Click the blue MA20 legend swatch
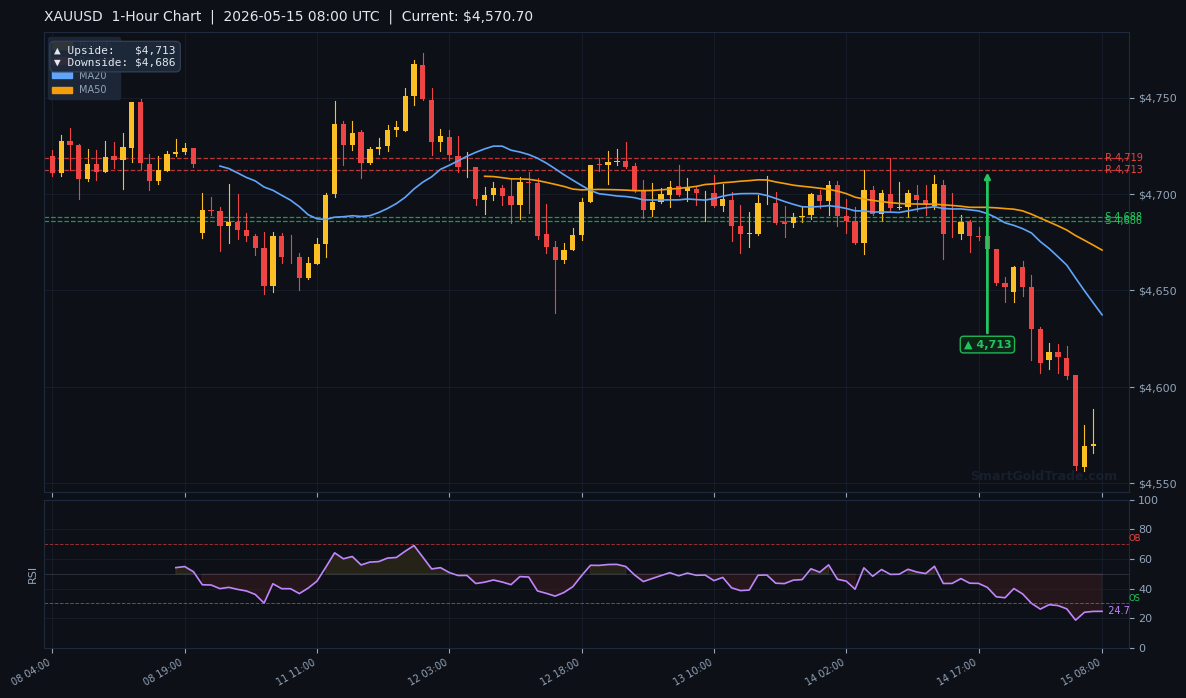1186x698 pixels. [62, 76]
